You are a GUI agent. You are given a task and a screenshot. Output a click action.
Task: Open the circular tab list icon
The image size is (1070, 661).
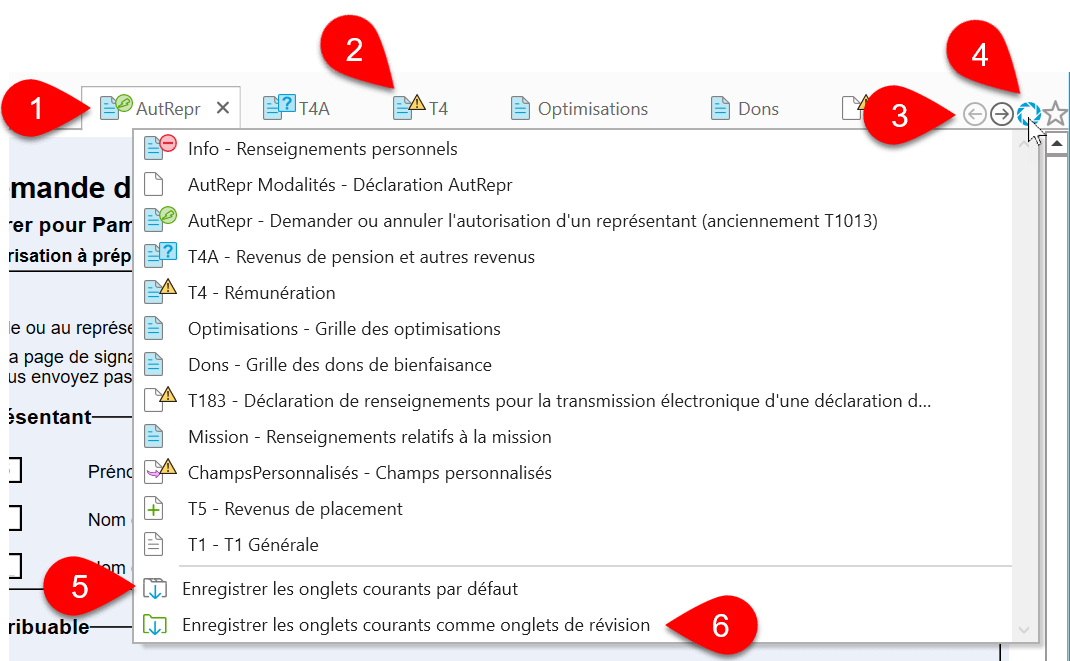pos(1028,114)
